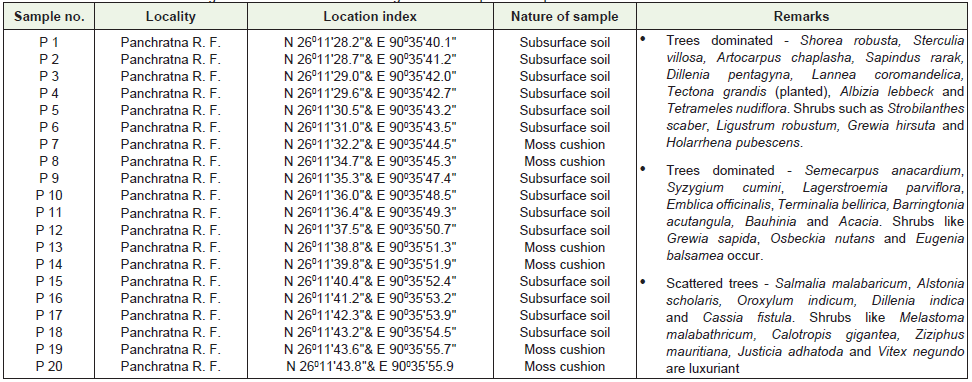Screen dimensions: 972x382
Task: Click 'Subsurface soil' in row P 18
Action: click(564, 332)
